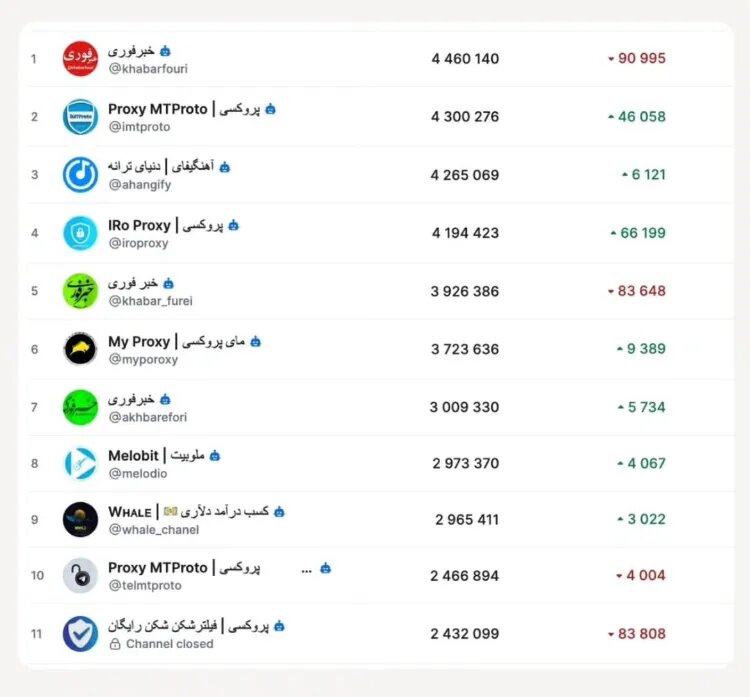
Task: Open the @telmtproto grey lock avatar
Action: click(x=80, y=576)
